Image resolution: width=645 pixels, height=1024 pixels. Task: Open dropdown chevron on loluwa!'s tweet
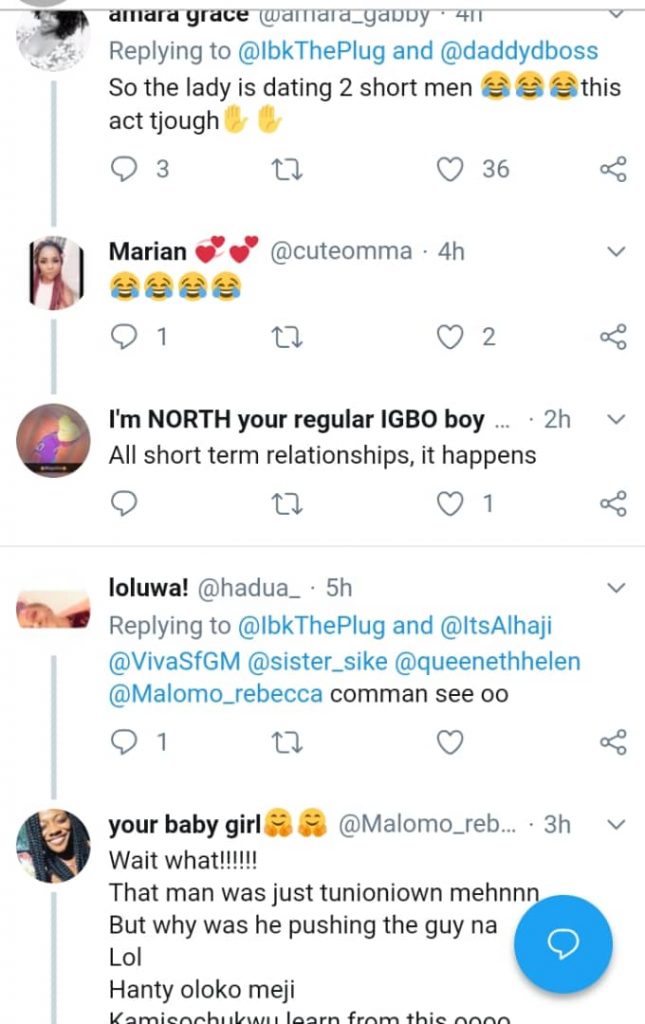click(x=616, y=587)
